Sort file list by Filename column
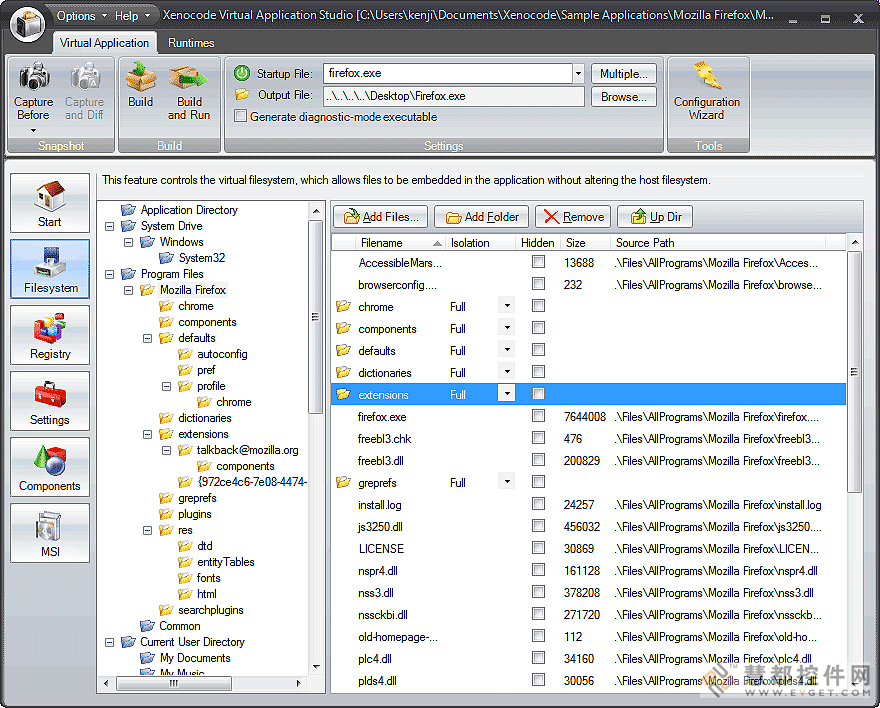This screenshot has width=880, height=708. (400, 243)
